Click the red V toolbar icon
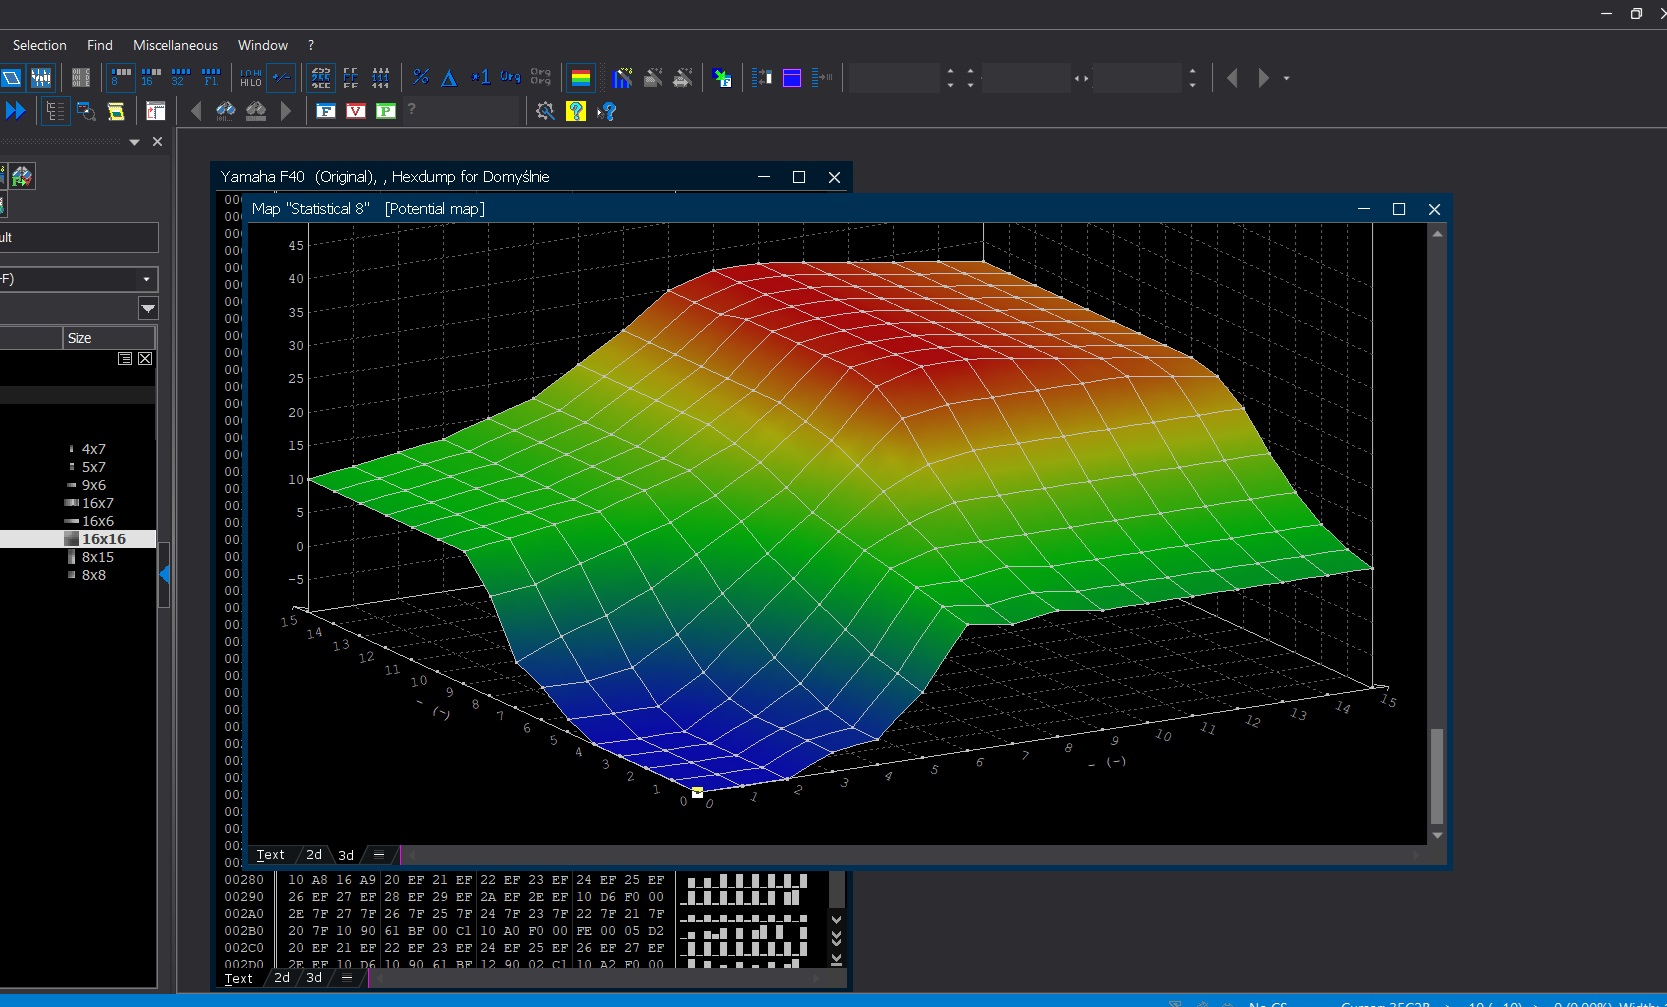The width and height of the screenshot is (1667, 1007). (355, 111)
